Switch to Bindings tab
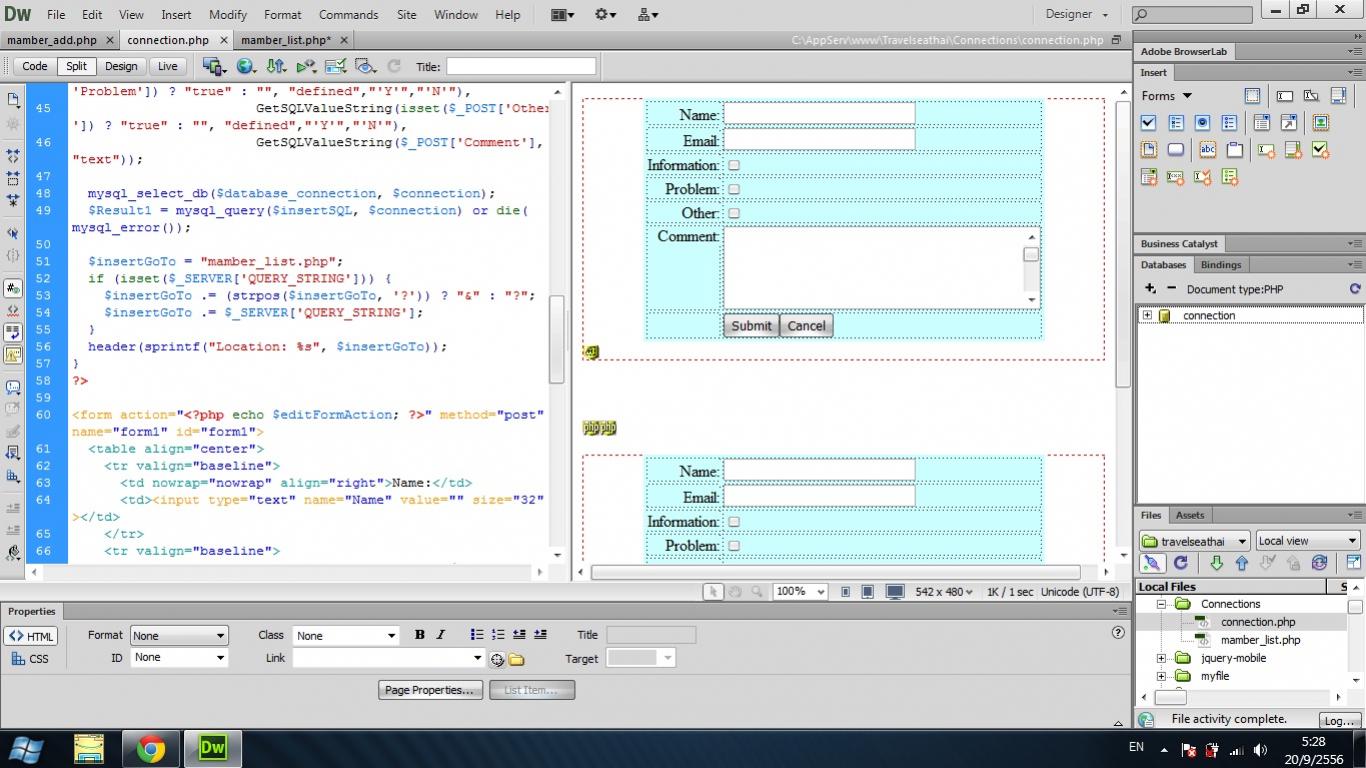This screenshot has height=768, width=1366. pyautogui.click(x=1221, y=265)
